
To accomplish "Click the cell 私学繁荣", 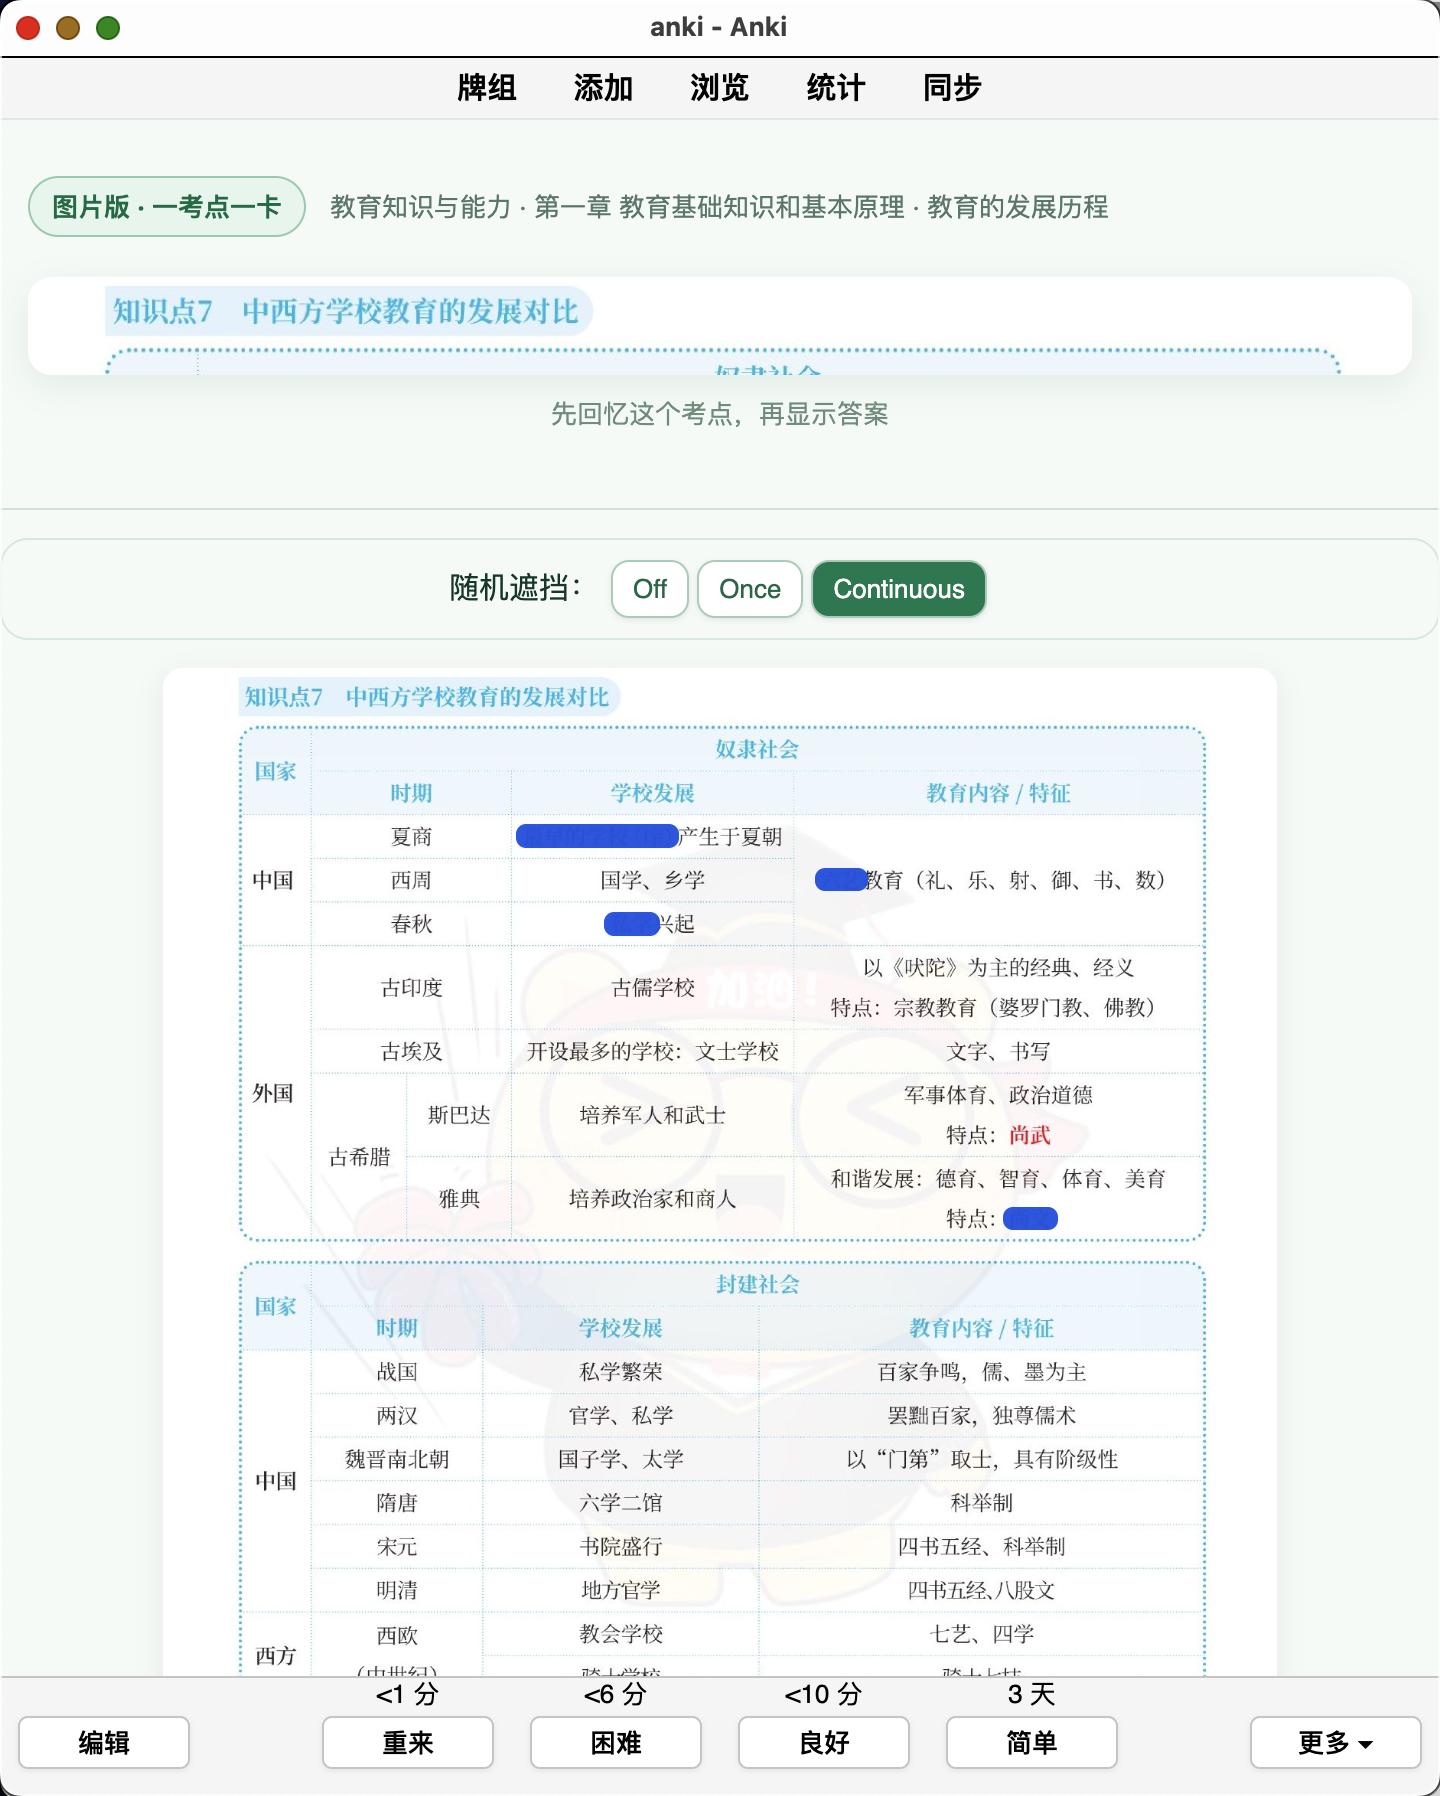I will pos(621,1372).
